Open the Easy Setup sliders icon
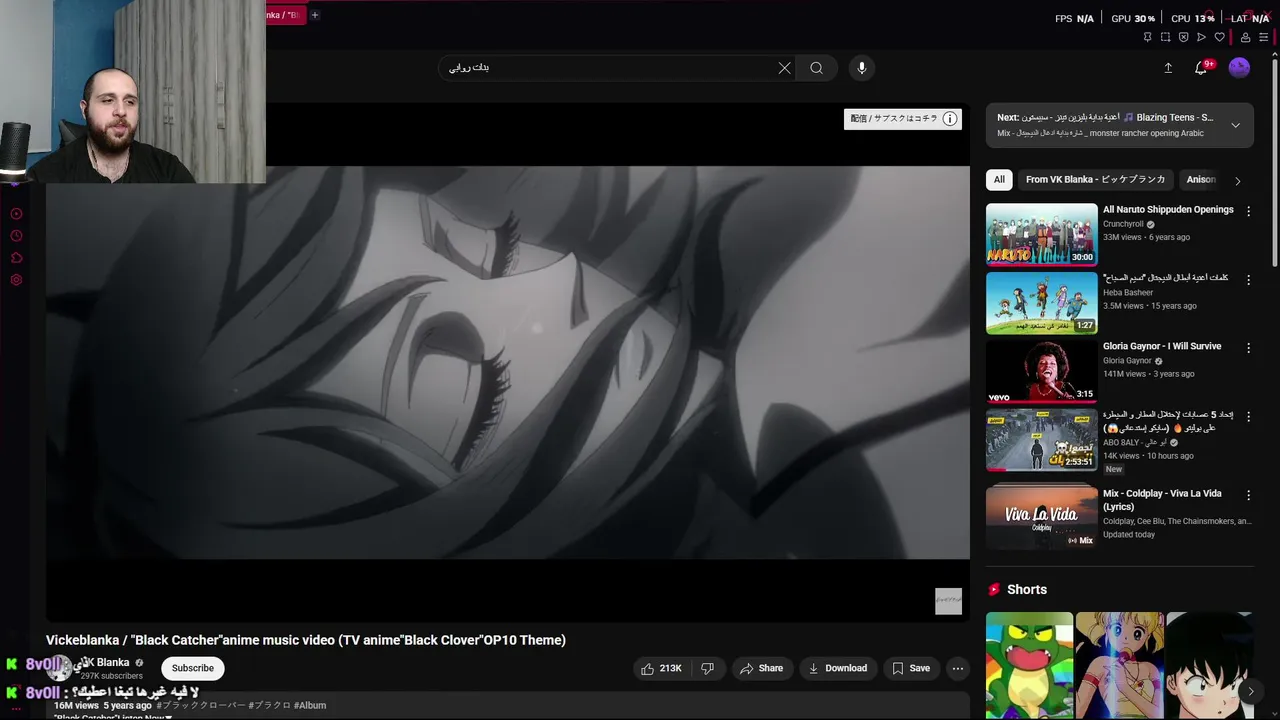Viewport: 1280px width, 720px height. coord(1263,37)
